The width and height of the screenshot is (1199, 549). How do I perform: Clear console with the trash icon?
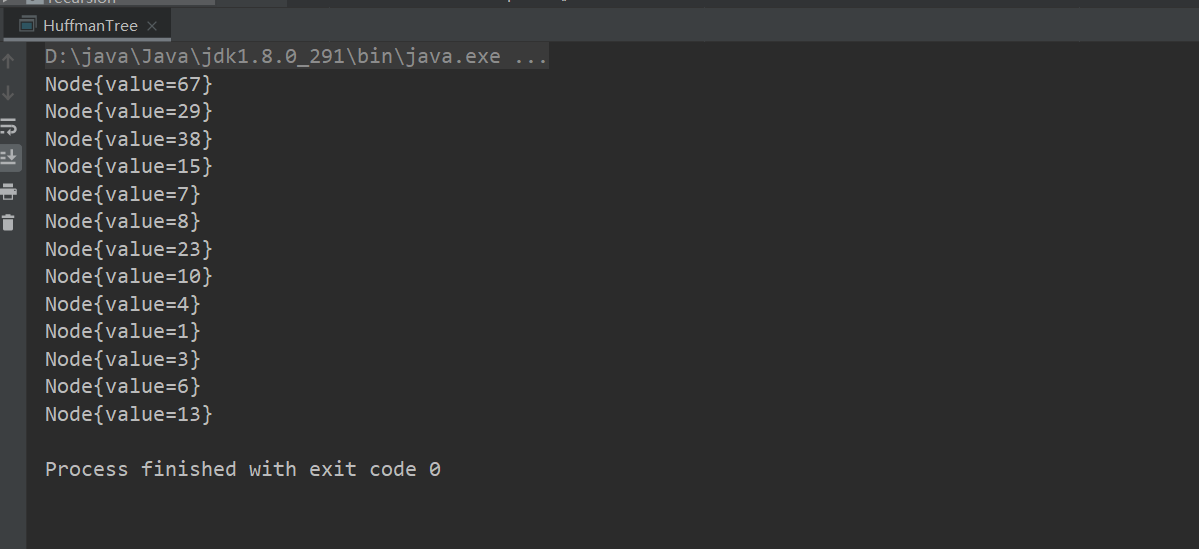(x=8, y=223)
